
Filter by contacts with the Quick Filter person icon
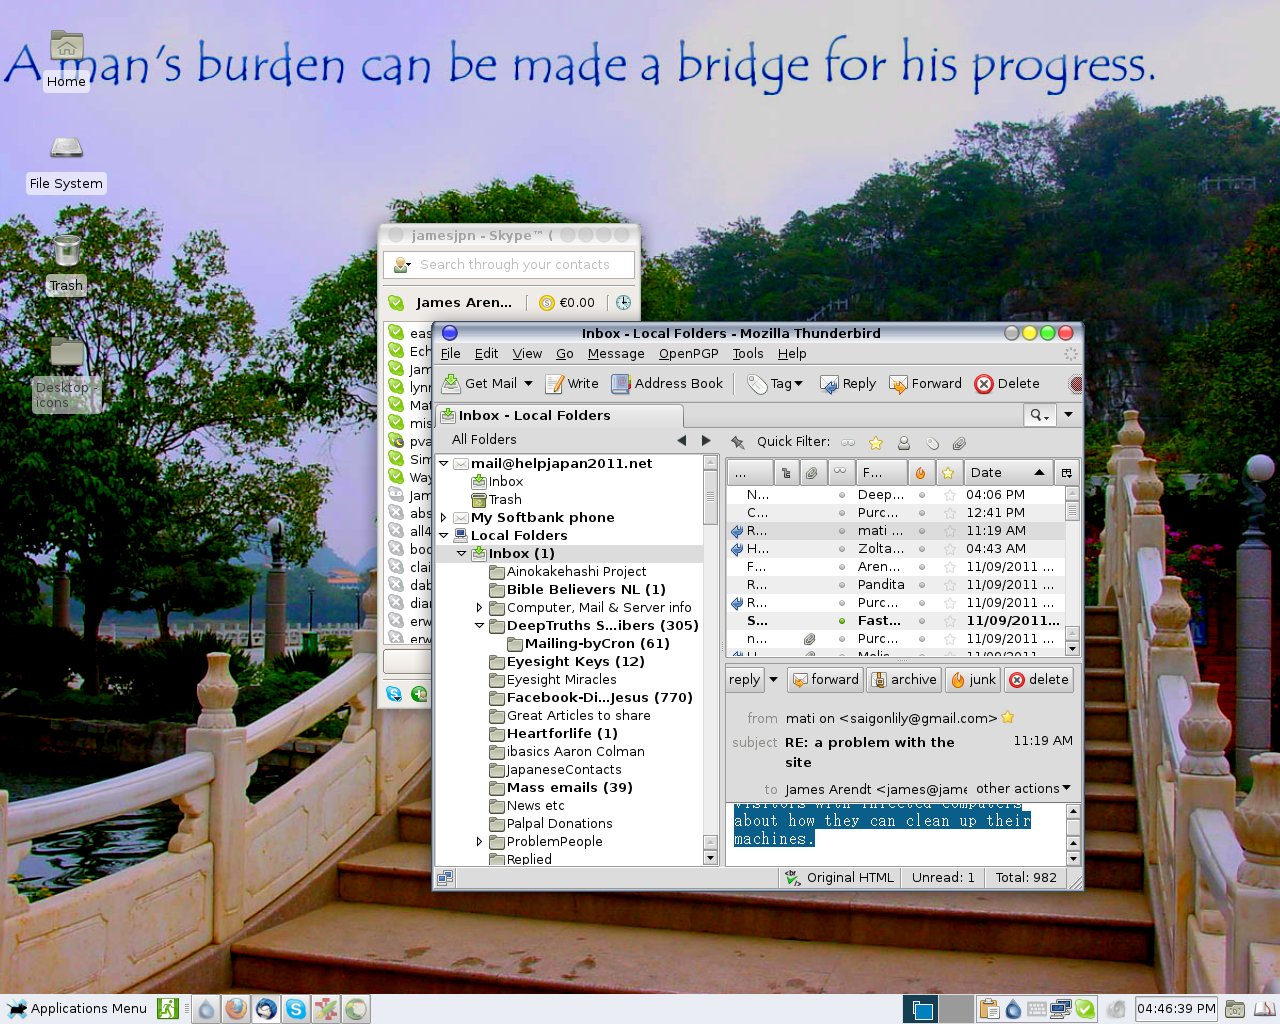(x=904, y=442)
